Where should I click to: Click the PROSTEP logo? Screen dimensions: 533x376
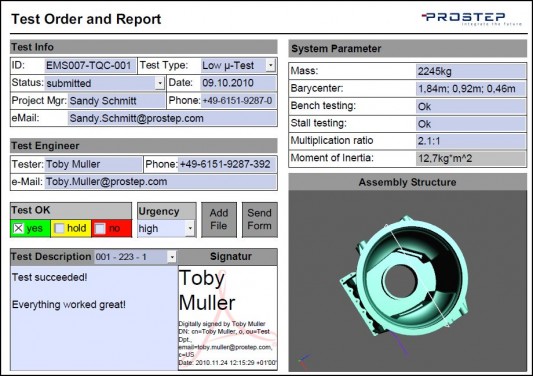click(471, 19)
